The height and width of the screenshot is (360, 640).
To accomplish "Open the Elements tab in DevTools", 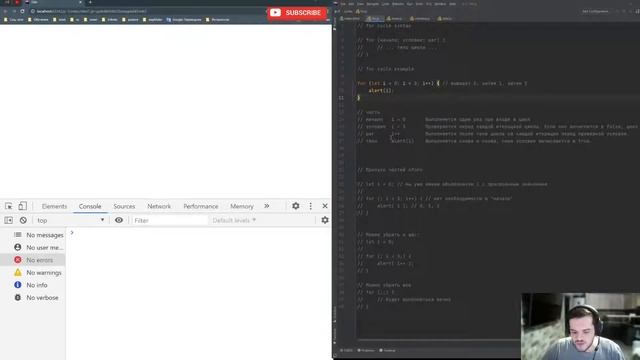I will tap(54, 207).
